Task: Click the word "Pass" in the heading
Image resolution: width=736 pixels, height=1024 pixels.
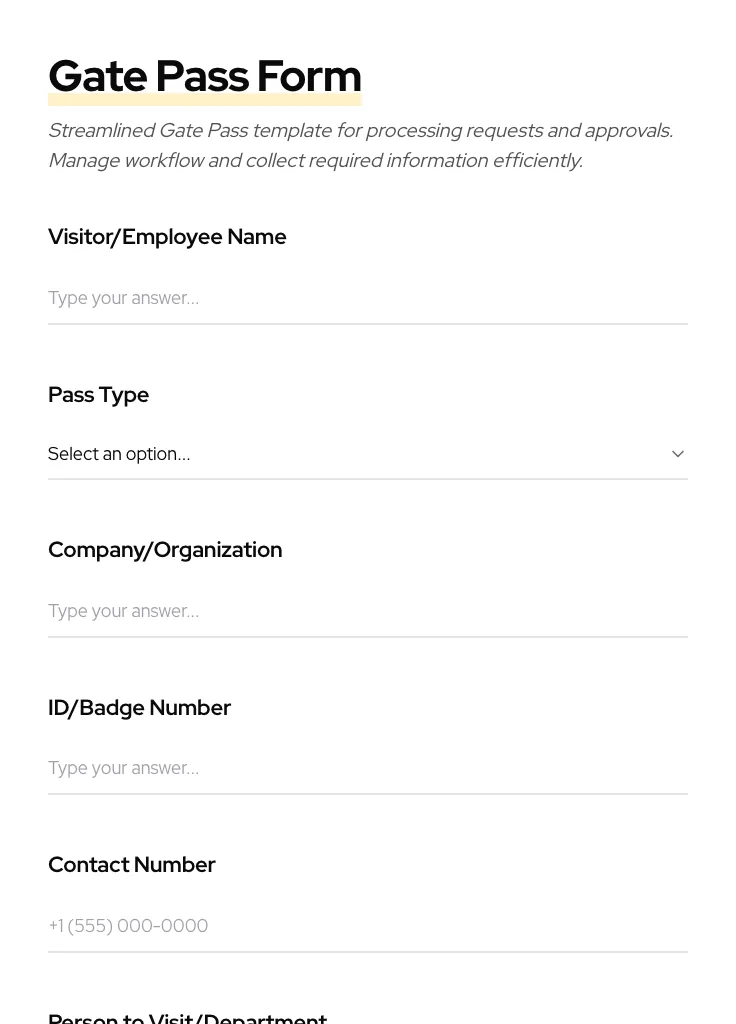Action: [202, 77]
